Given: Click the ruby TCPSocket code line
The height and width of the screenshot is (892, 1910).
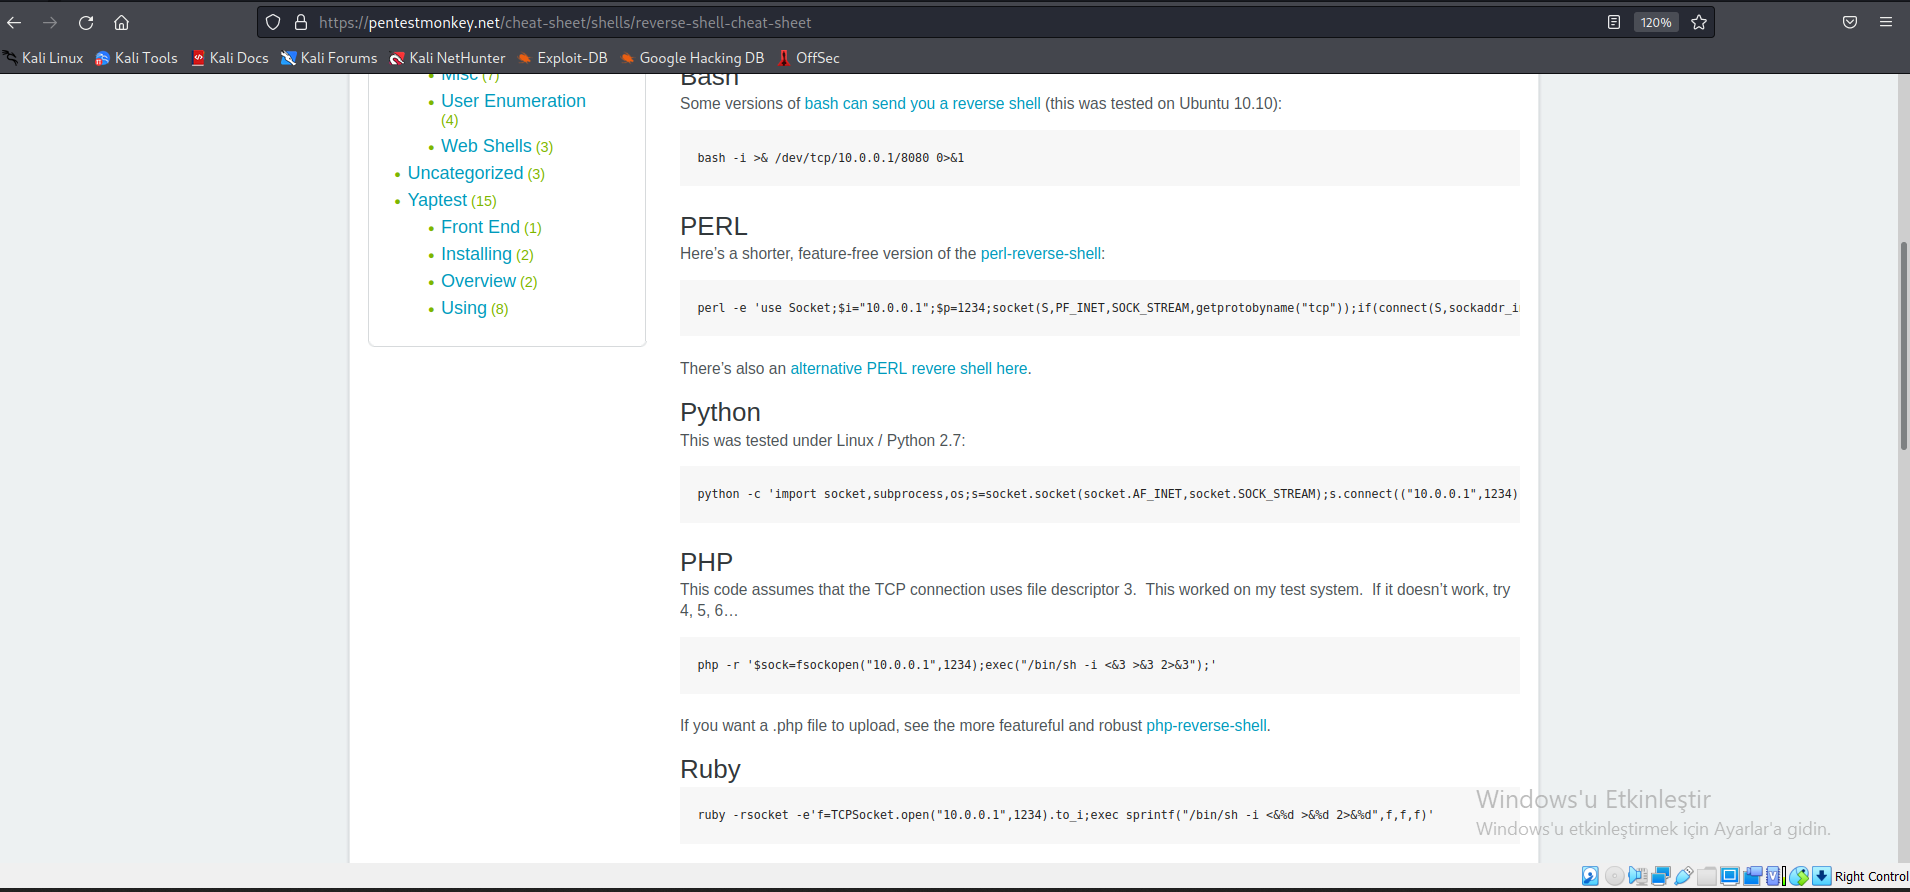Looking at the screenshot, I should point(1065,815).
